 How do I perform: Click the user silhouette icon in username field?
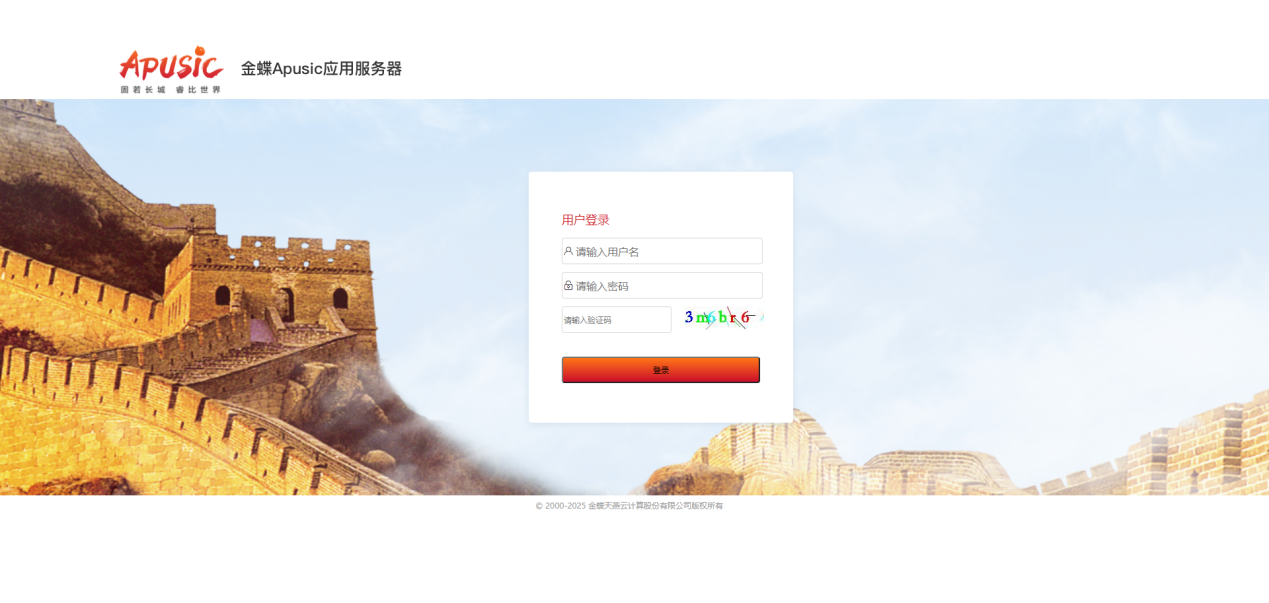(568, 251)
